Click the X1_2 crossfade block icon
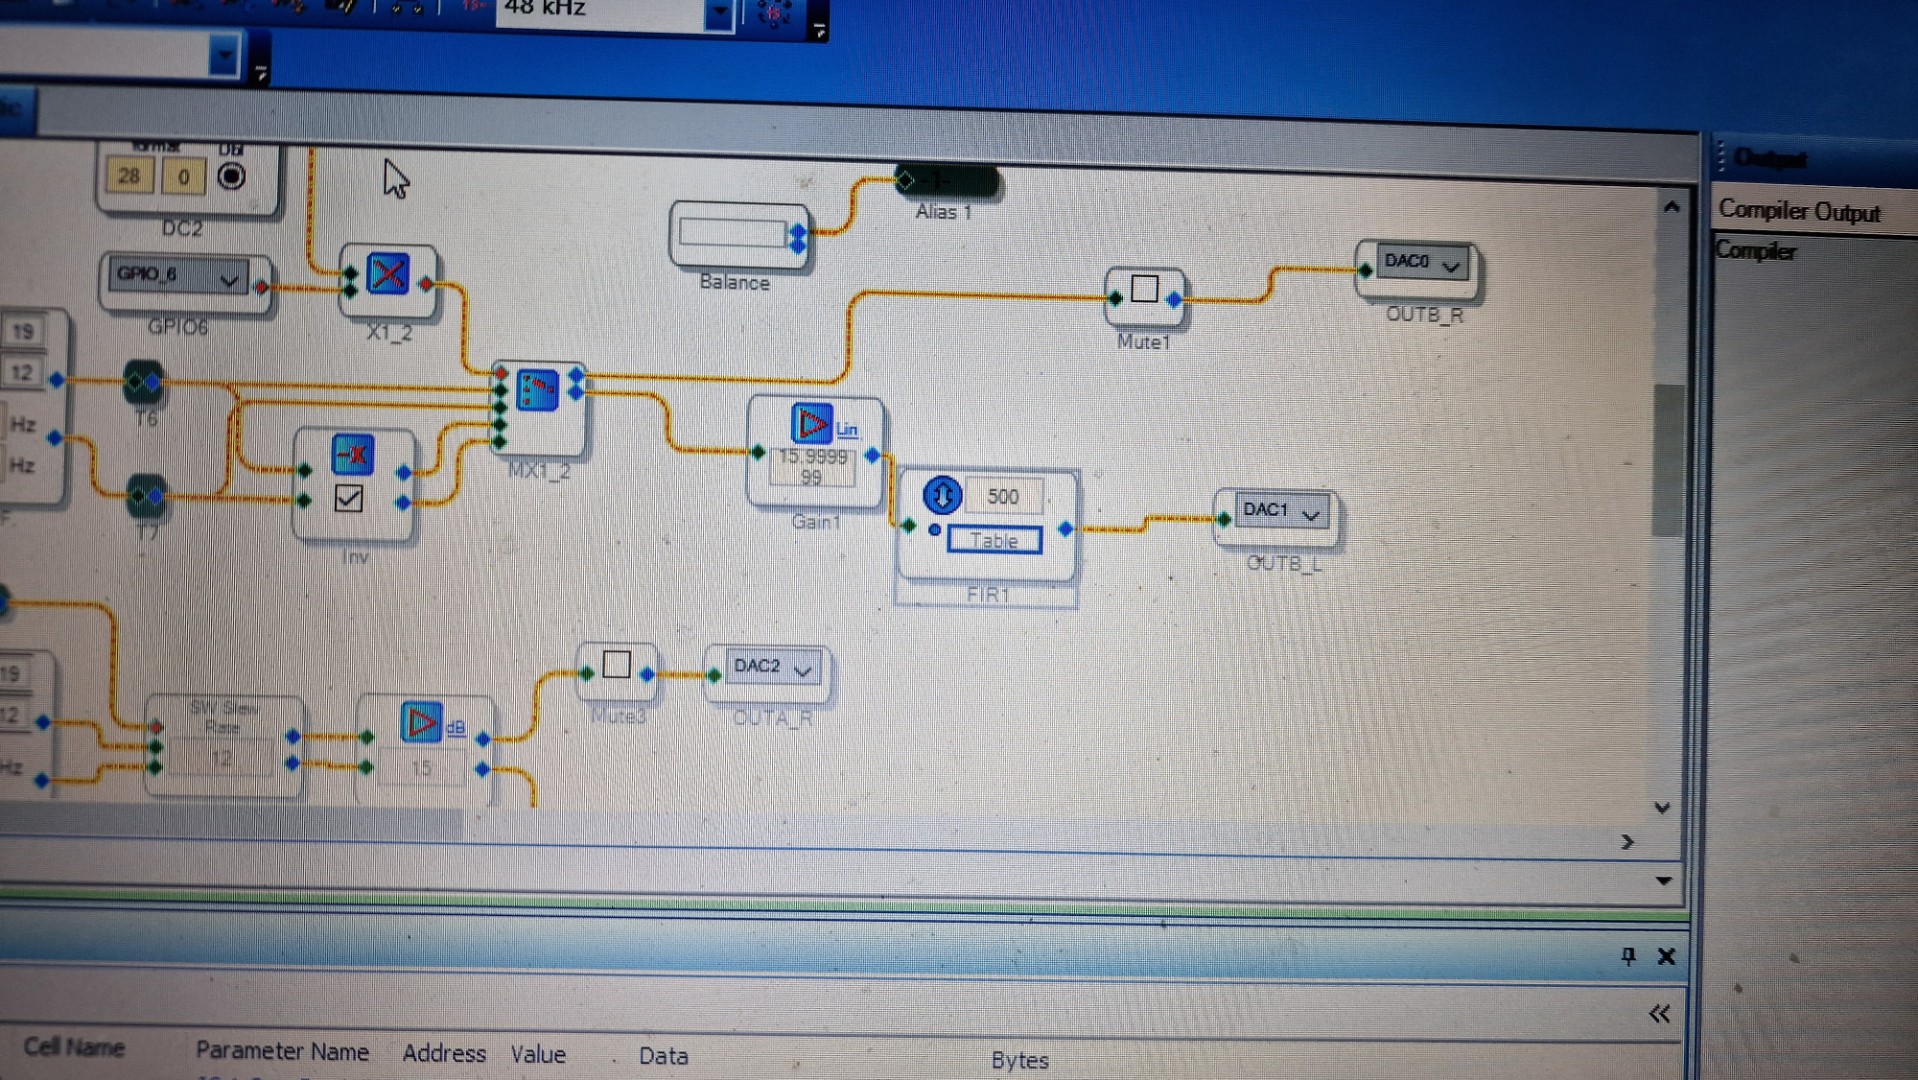Image resolution: width=1918 pixels, height=1080 pixels. 388,274
